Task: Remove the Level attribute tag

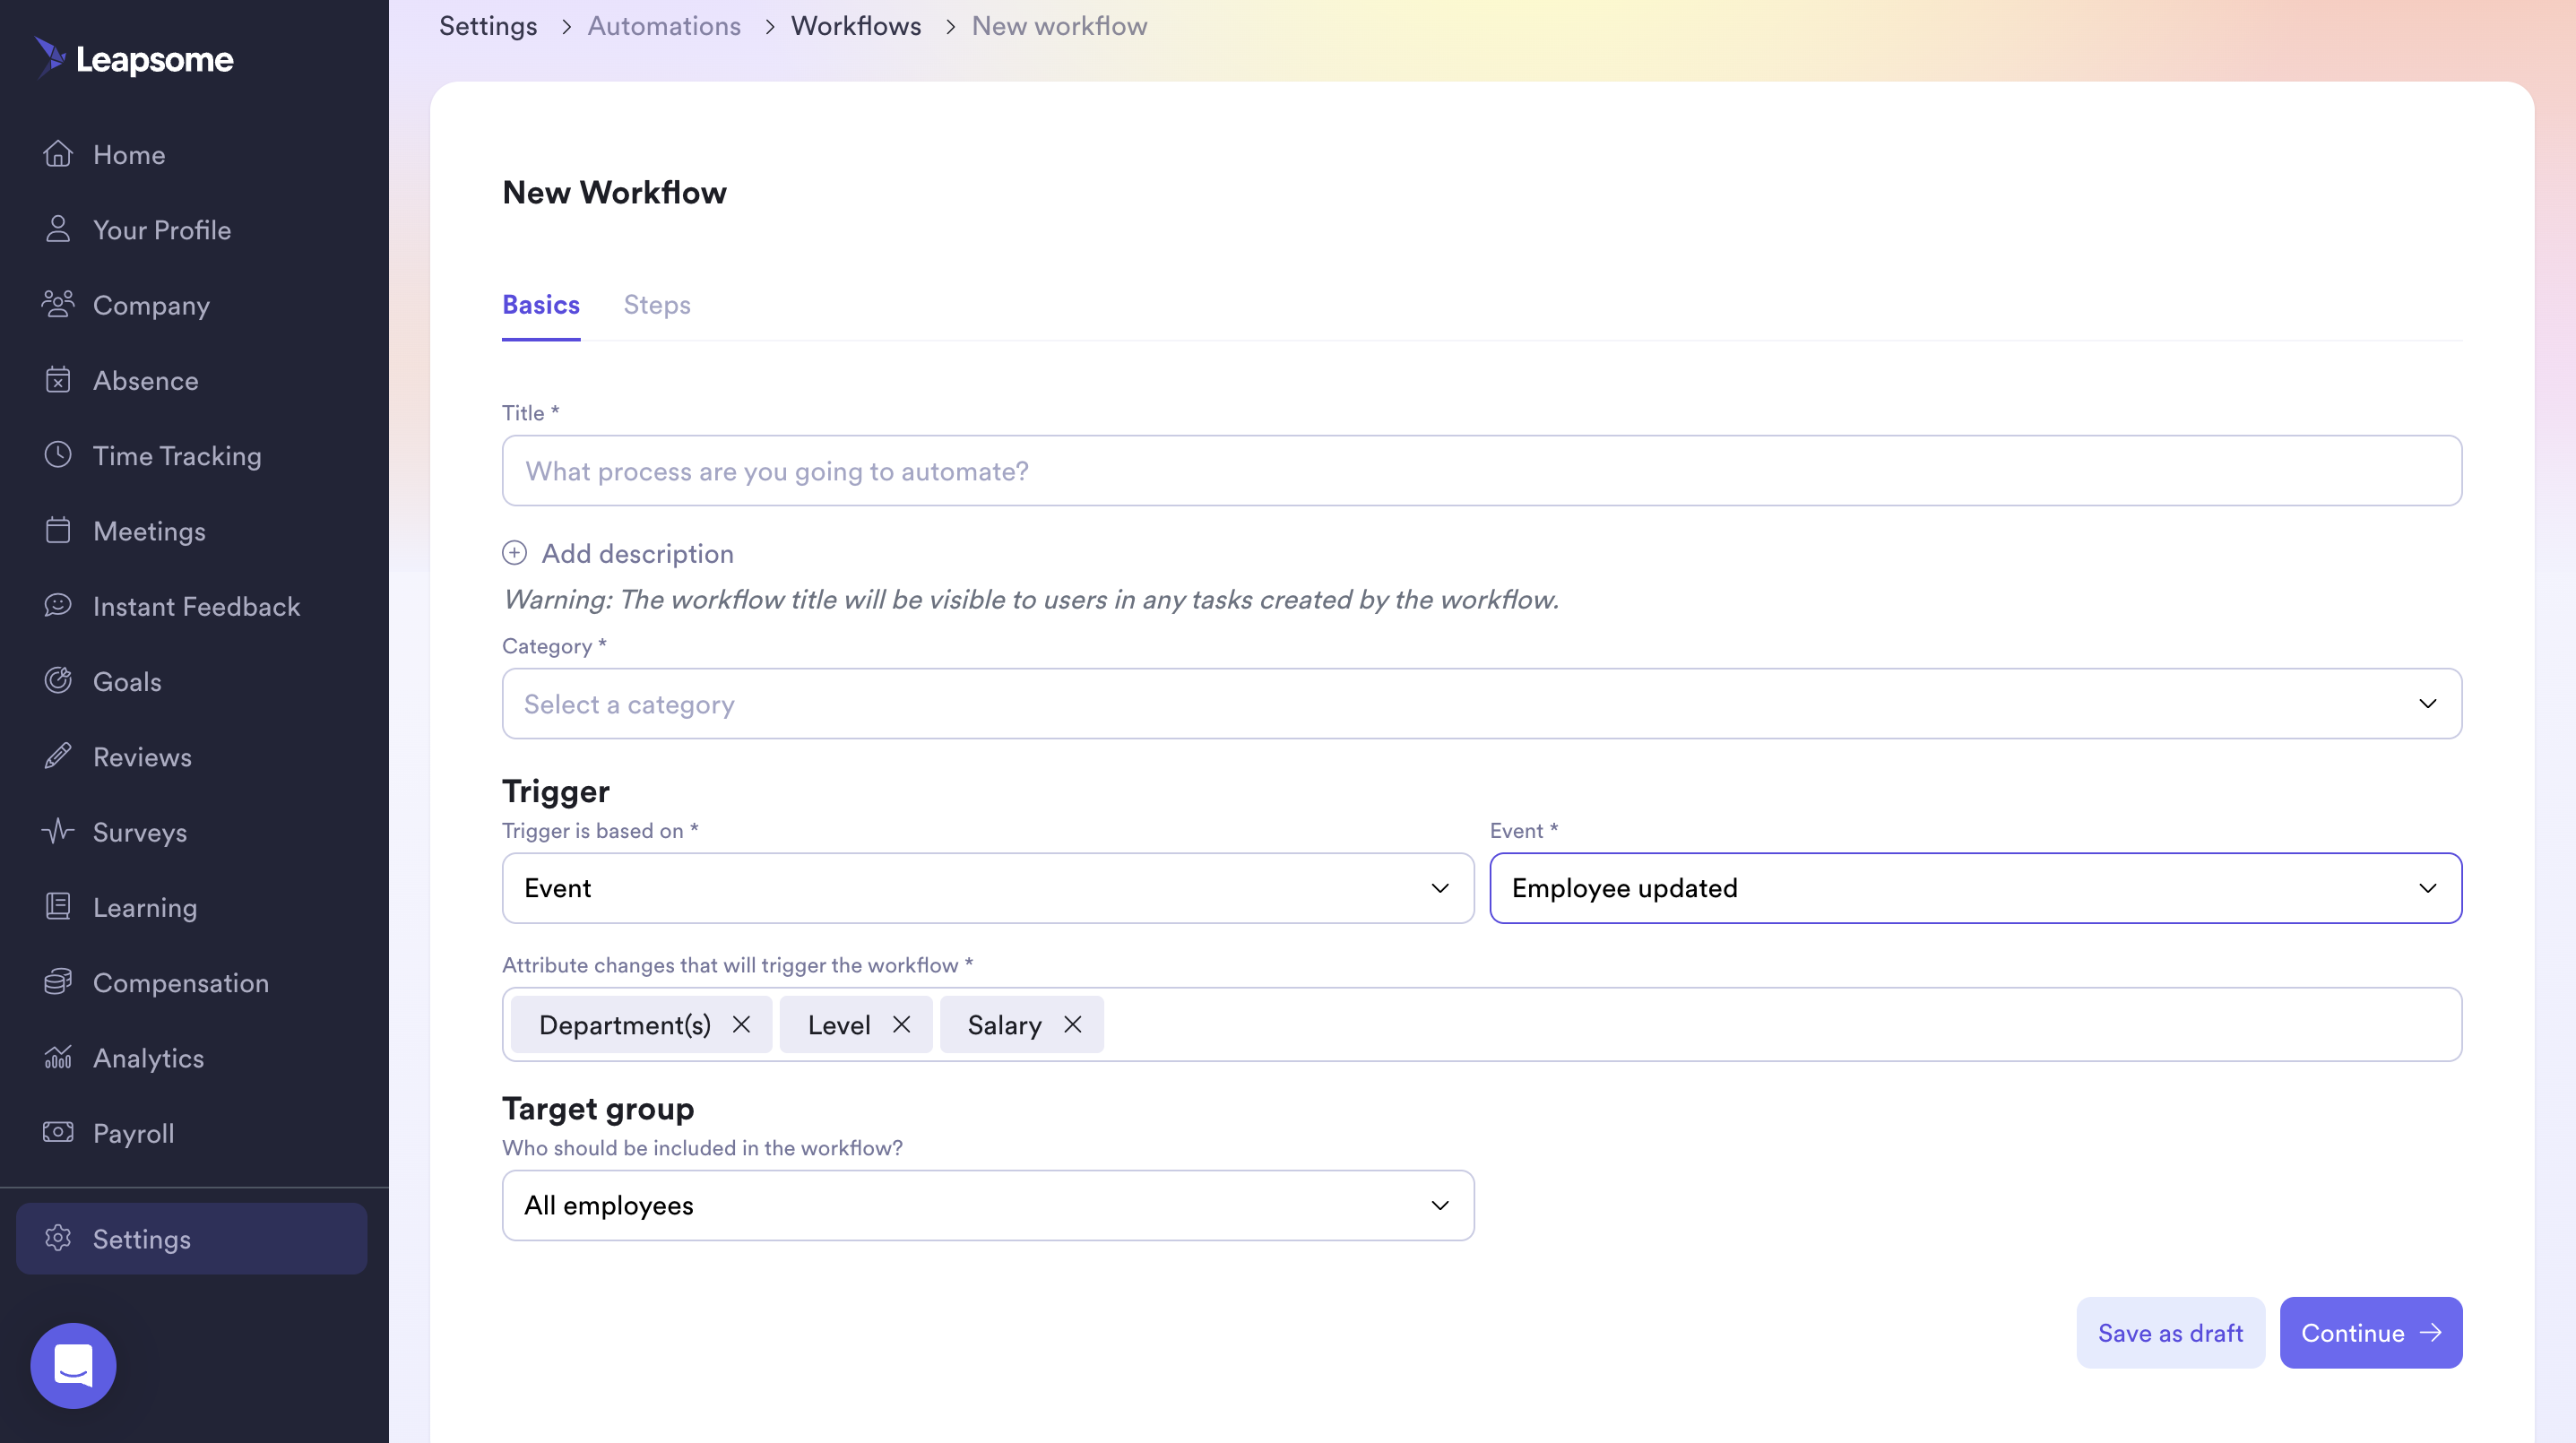Action: (901, 1025)
